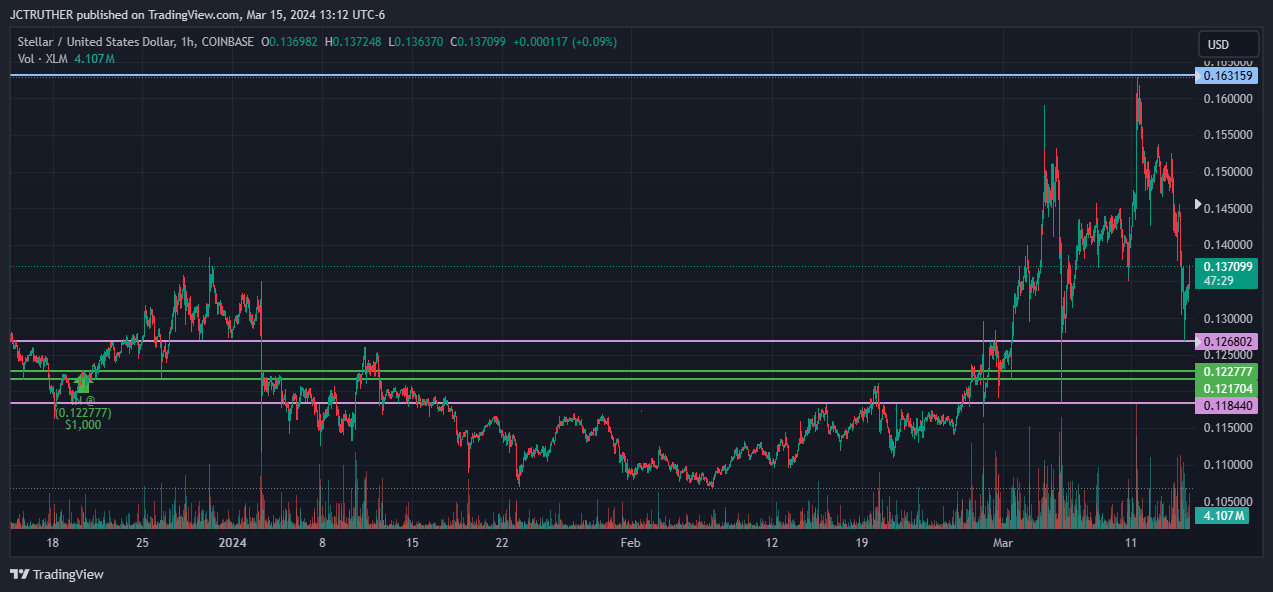
Task: Click the 0.121704 green level label
Action: tap(1226, 387)
